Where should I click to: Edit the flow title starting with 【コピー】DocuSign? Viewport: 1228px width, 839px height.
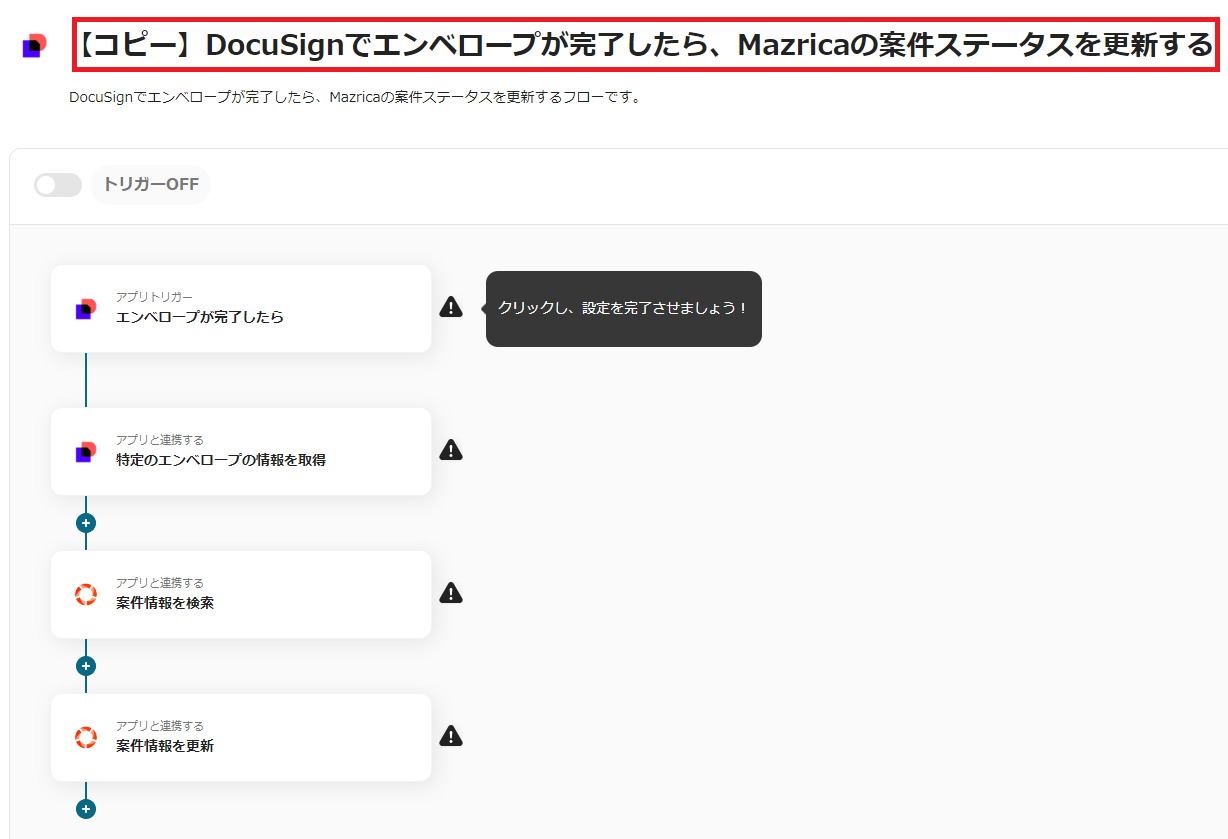[646, 45]
